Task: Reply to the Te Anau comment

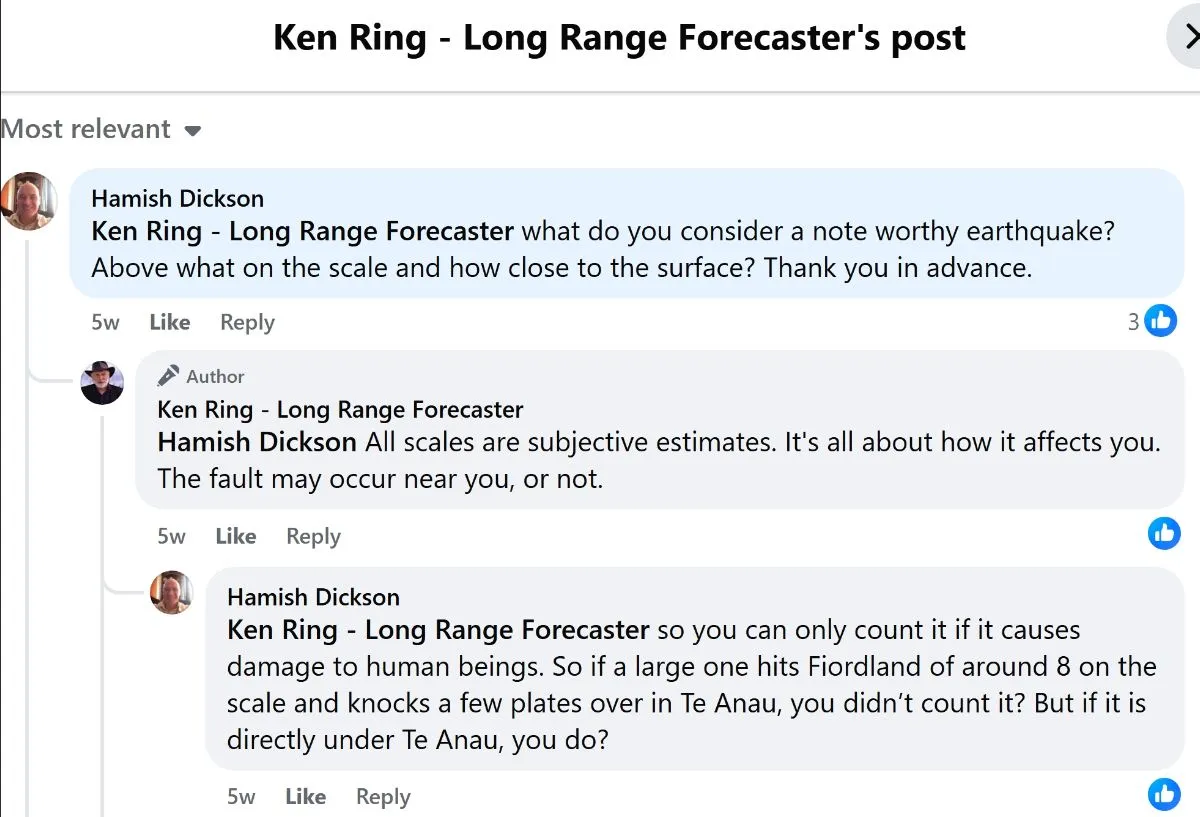Action: 383,796
